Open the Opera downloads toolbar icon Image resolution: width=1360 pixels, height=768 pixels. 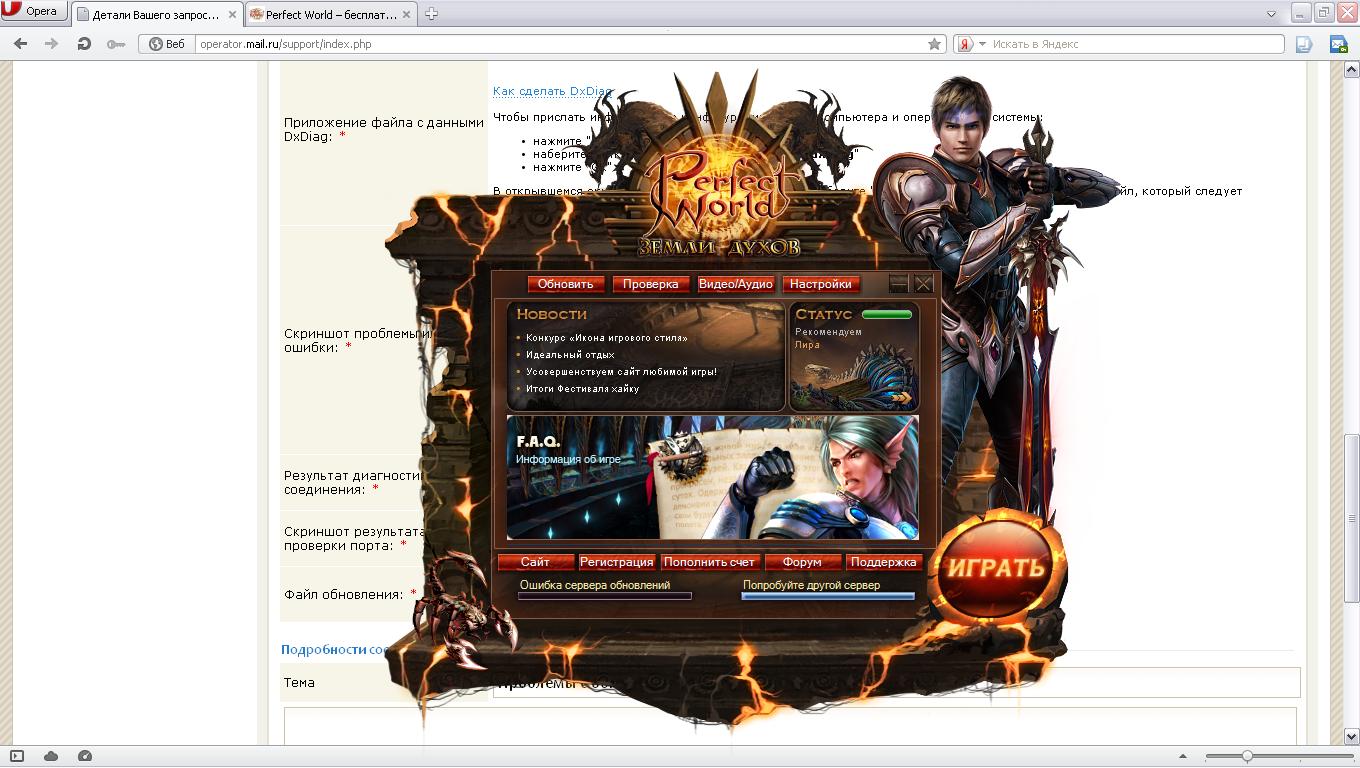[x=1304, y=44]
